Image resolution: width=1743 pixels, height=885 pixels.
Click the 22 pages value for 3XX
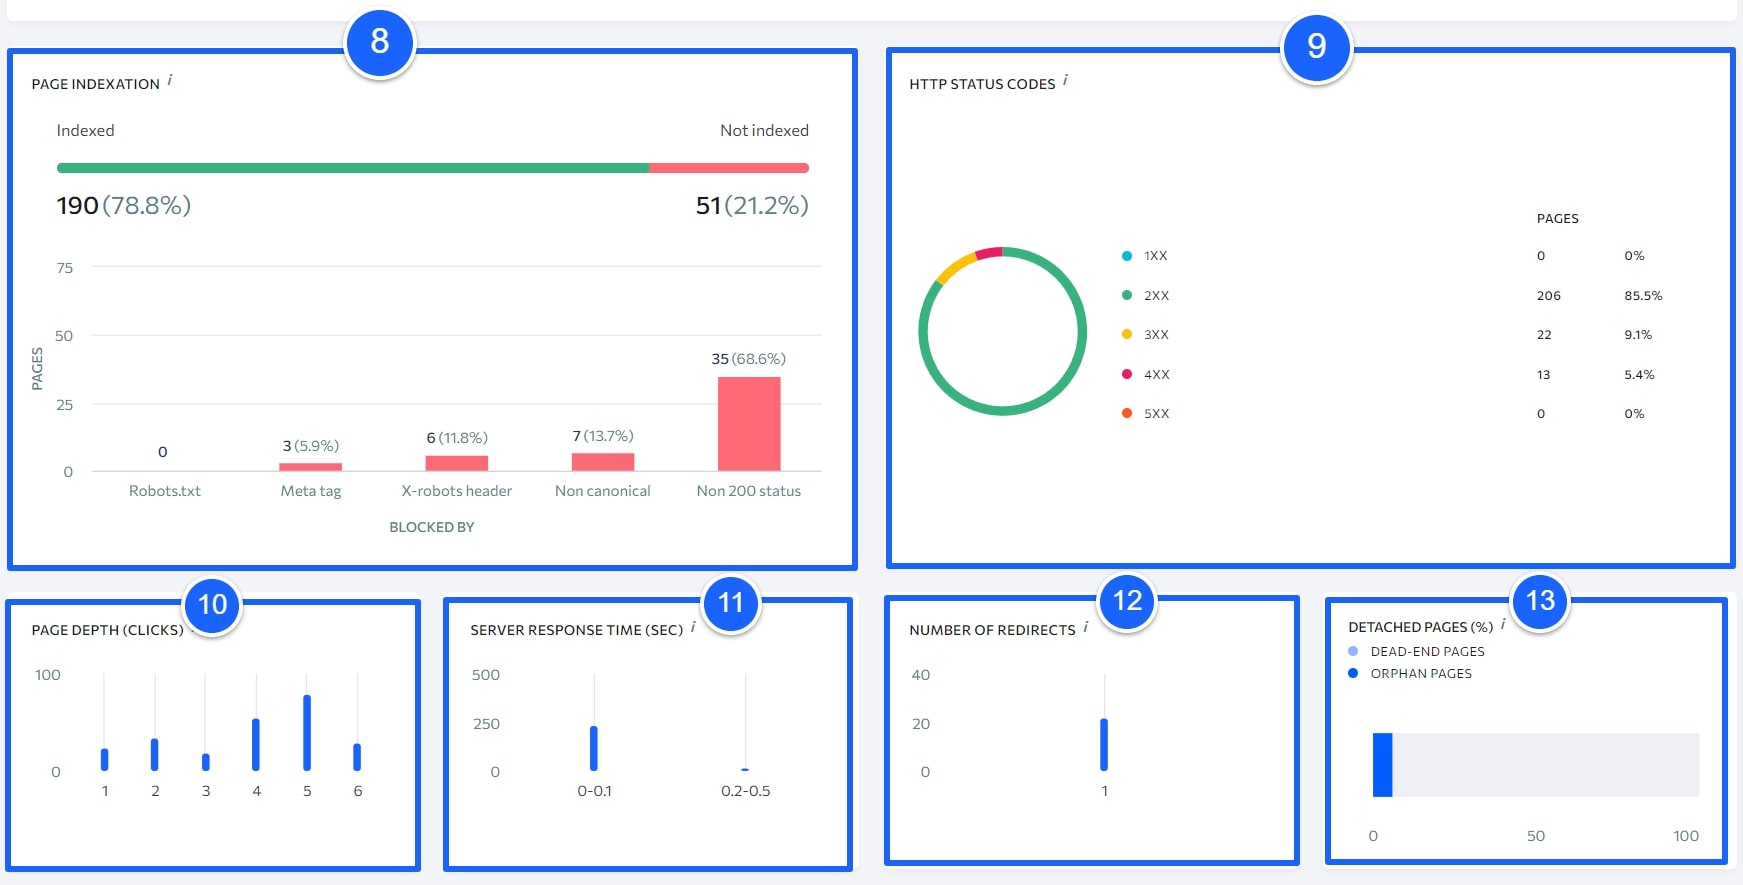[1544, 334]
